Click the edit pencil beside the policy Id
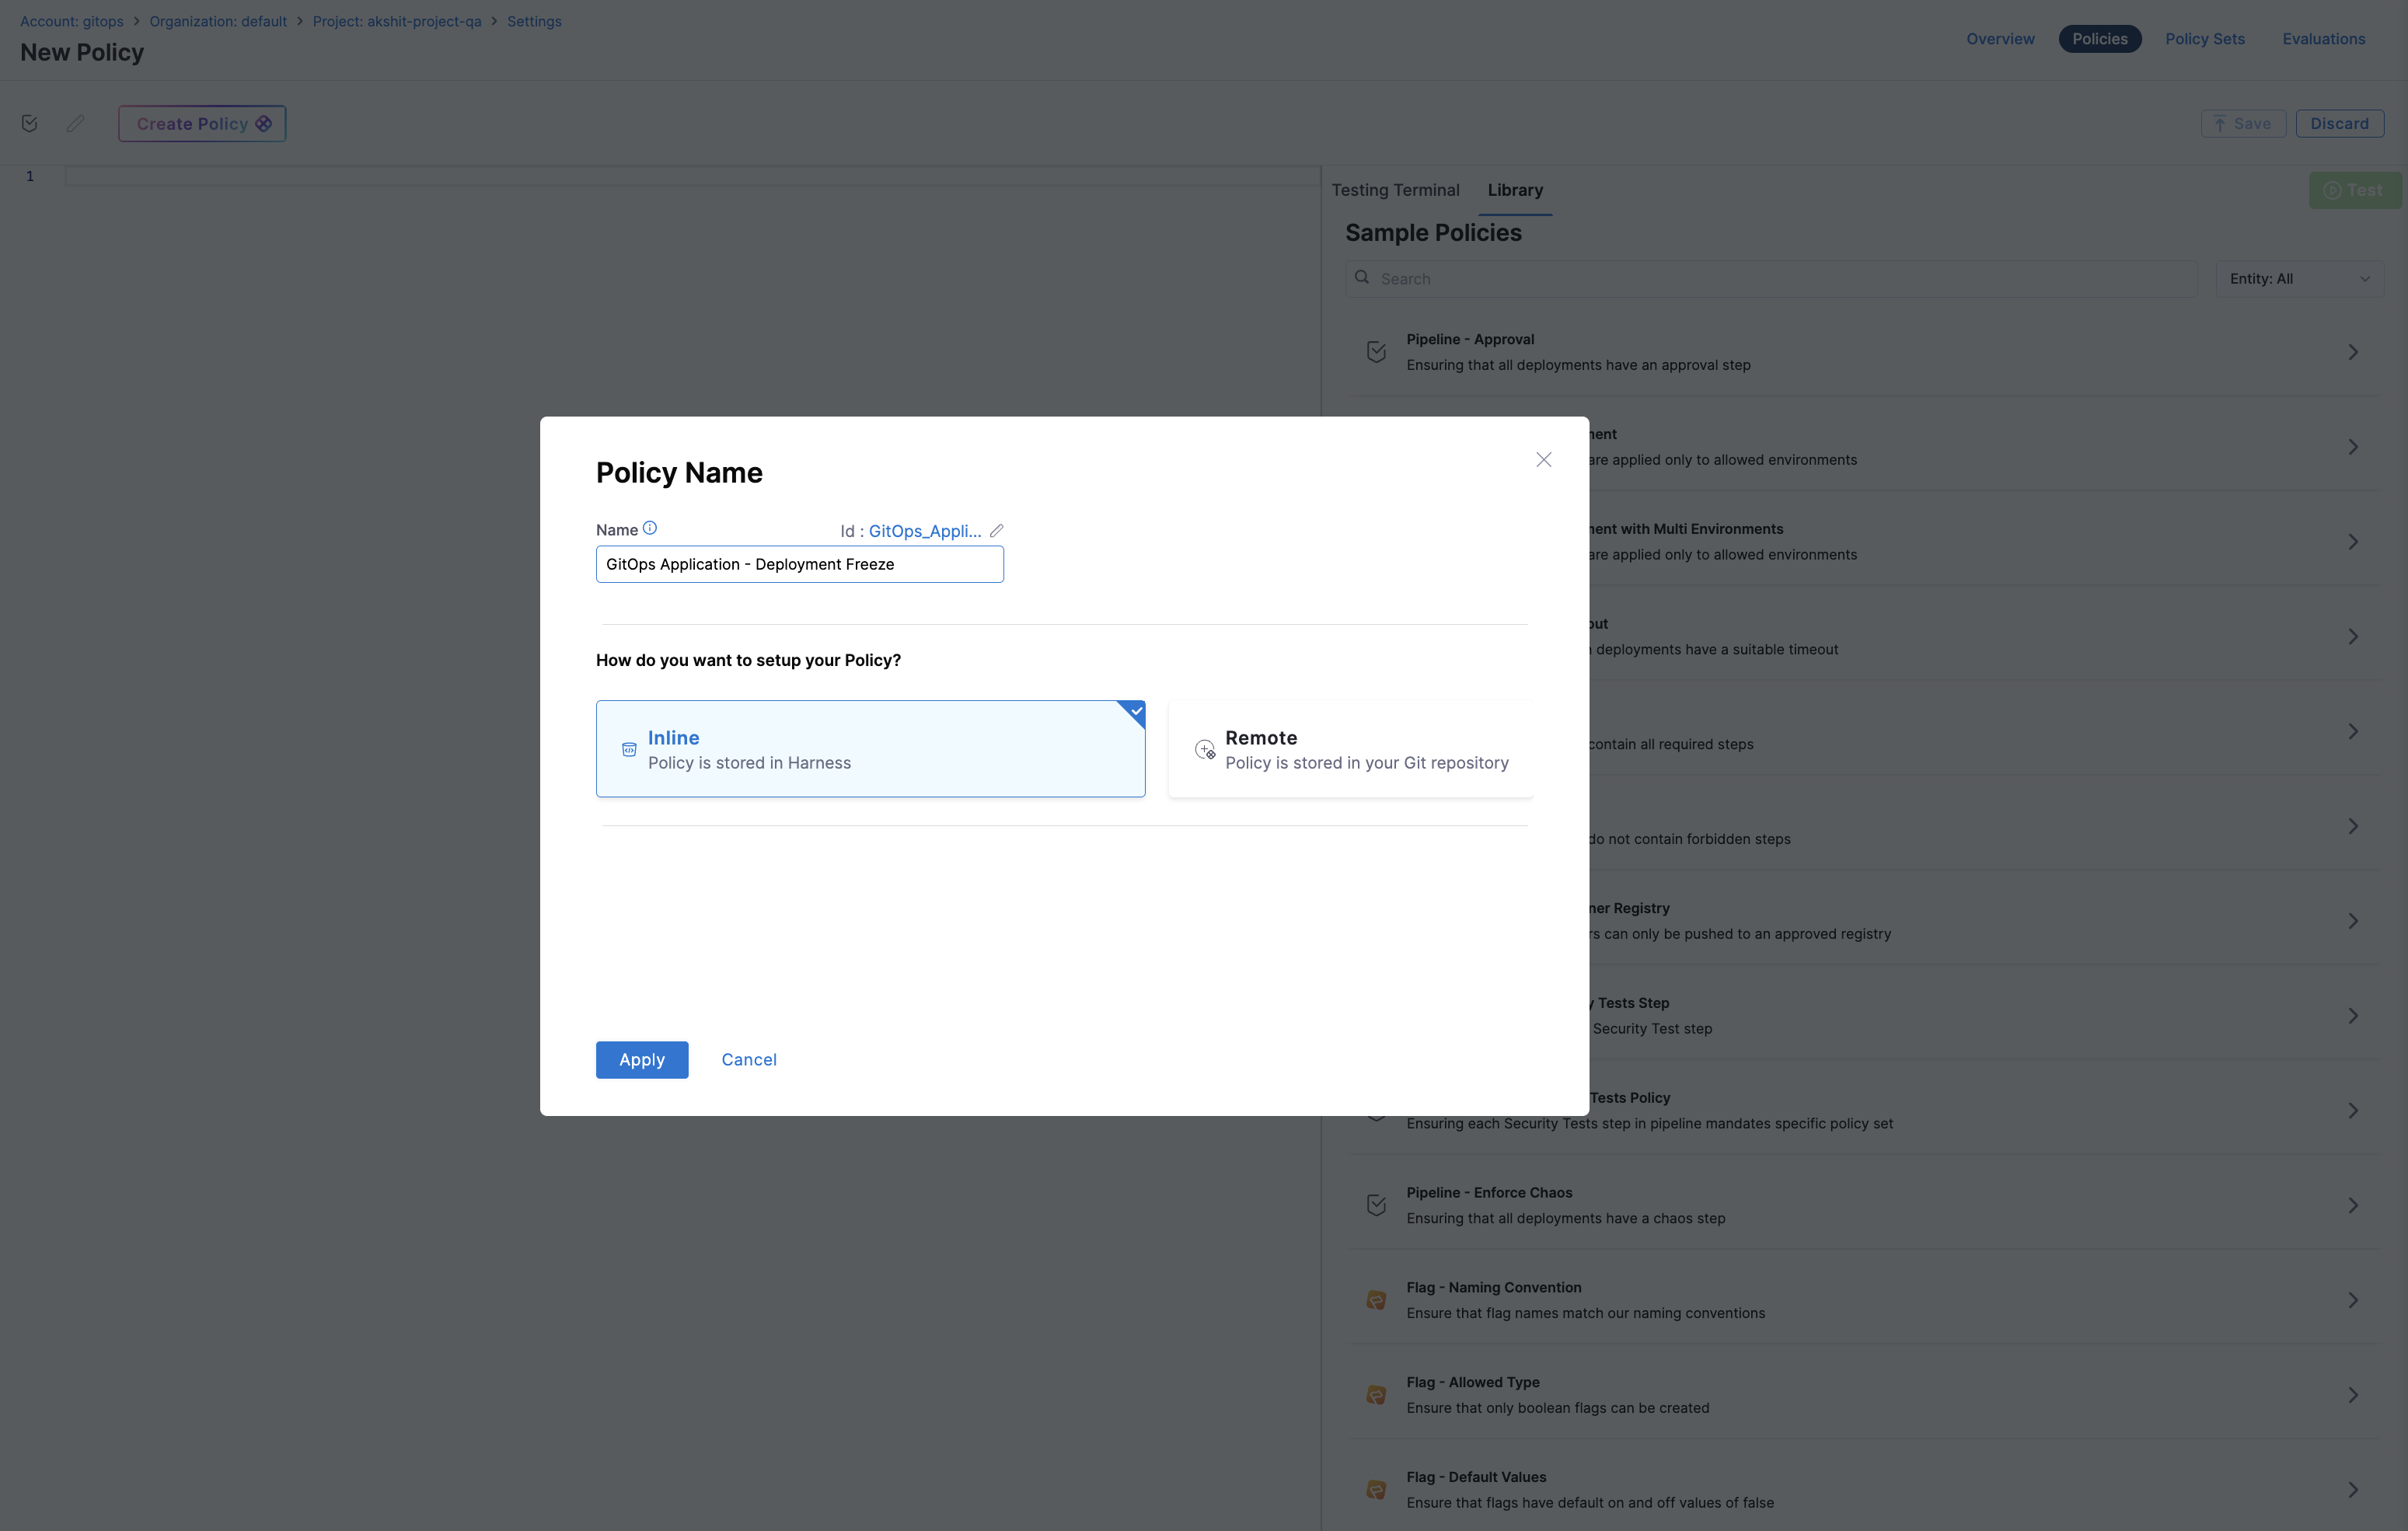 996,531
